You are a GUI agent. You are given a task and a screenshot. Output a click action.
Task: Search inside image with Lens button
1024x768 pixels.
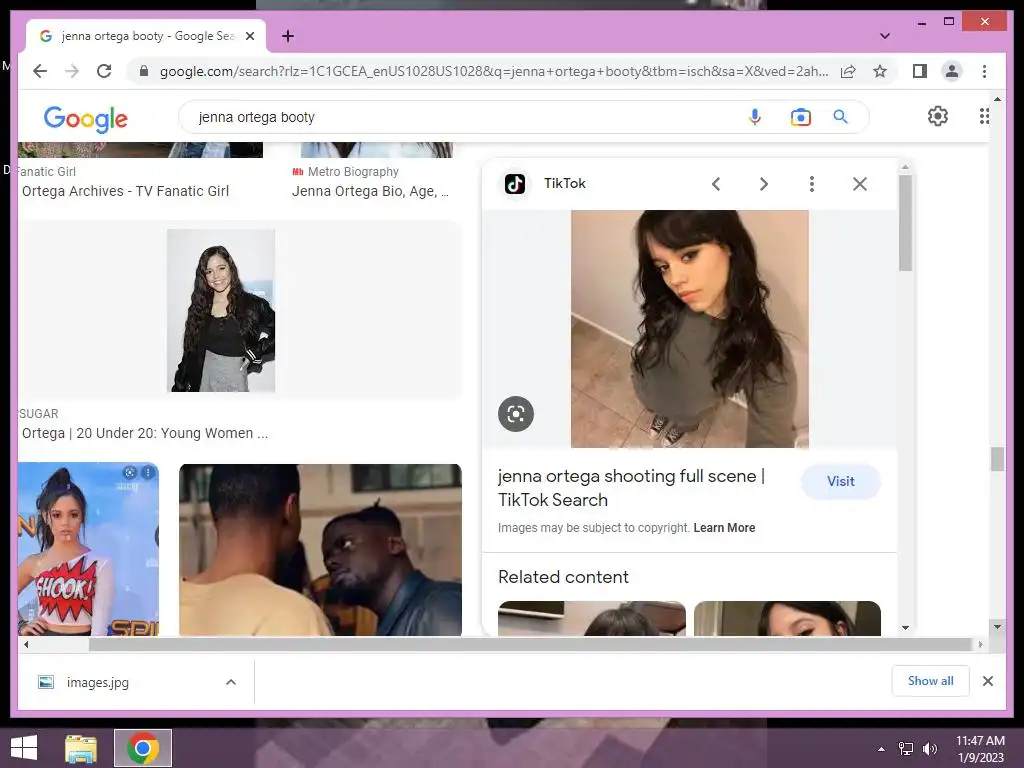tap(516, 414)
